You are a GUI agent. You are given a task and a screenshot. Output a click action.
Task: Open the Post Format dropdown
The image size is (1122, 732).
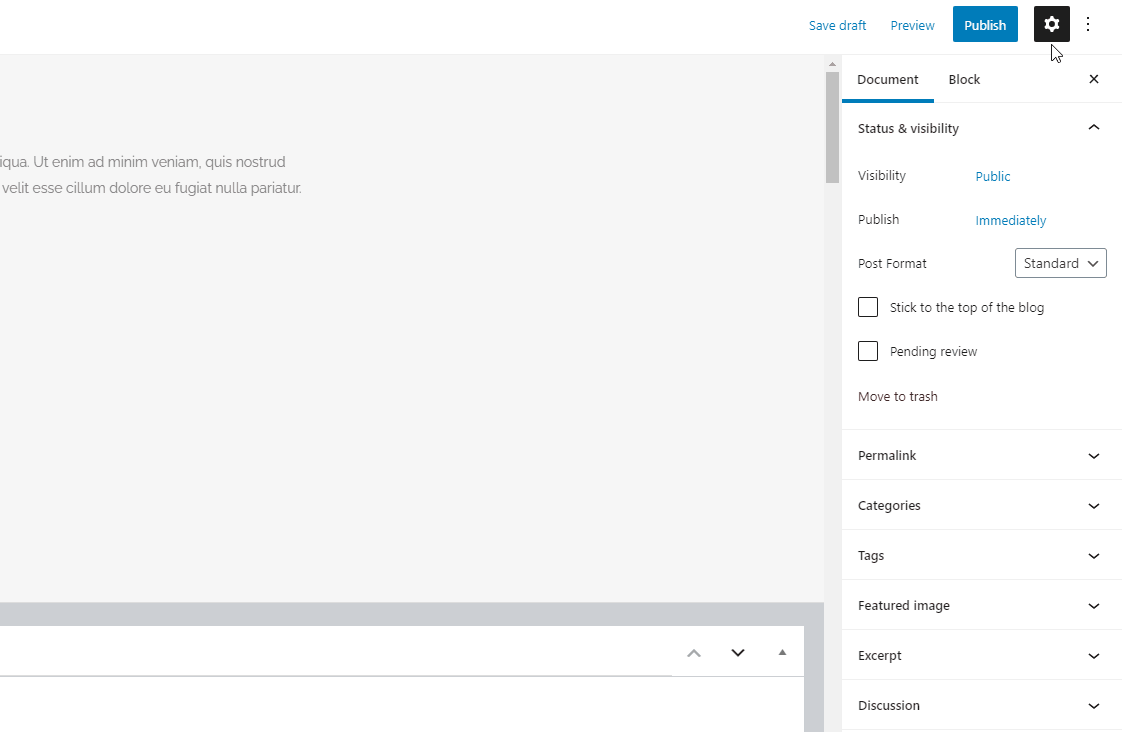point(1060,263)
